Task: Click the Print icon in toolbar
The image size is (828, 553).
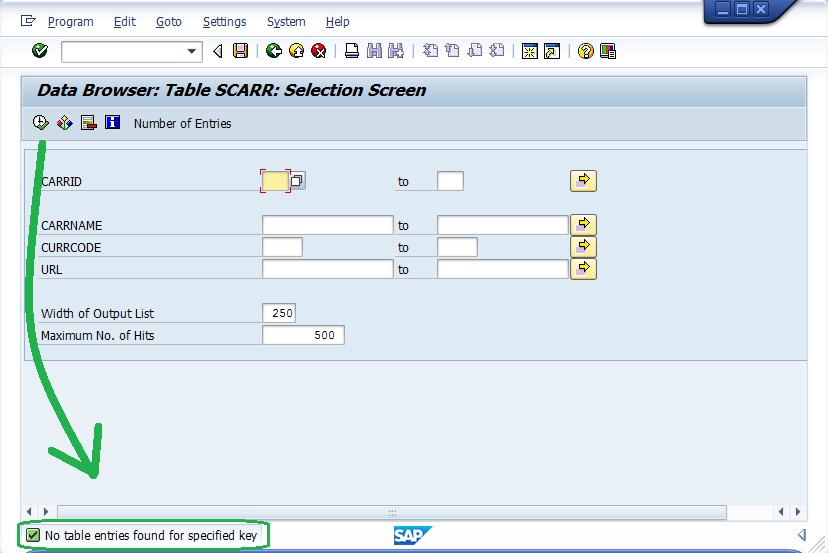Action: click(352, 51)
